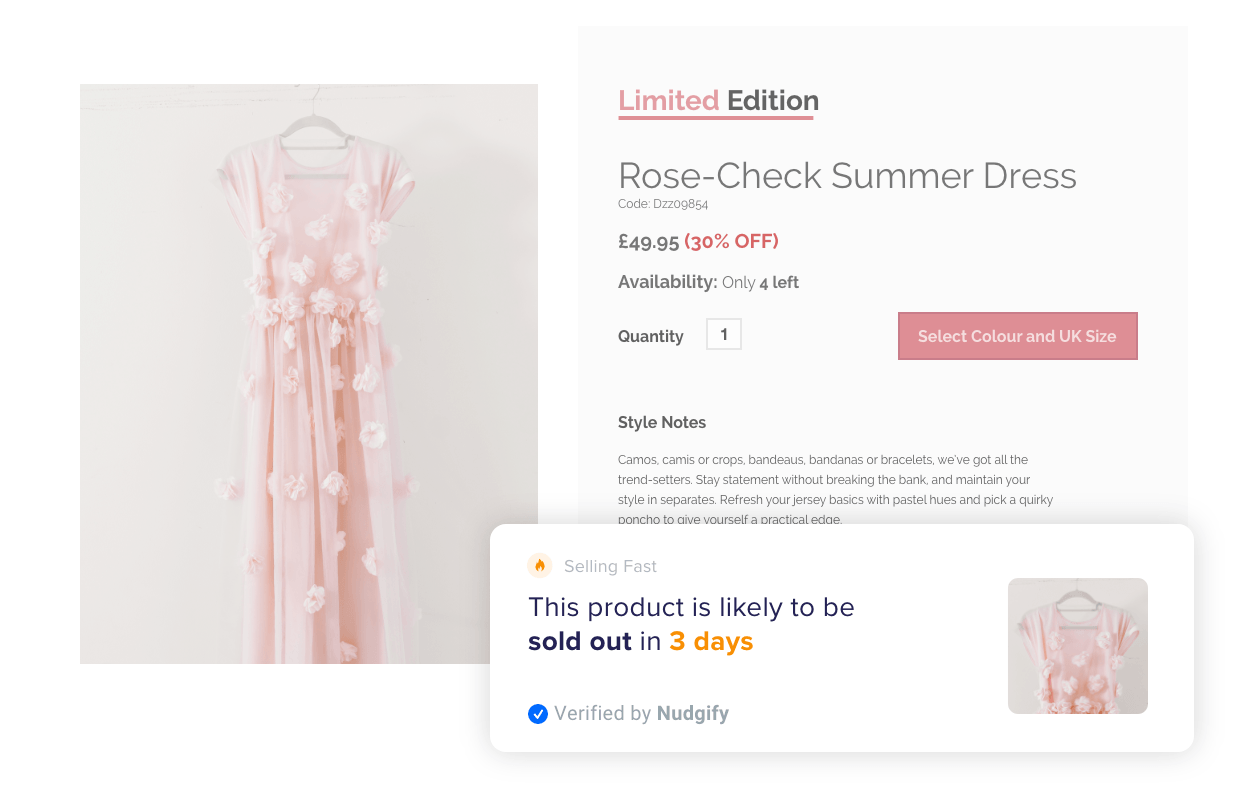Click the orange 3 days text
This screenshot has height=792, width=1234.
pos(711,642)
